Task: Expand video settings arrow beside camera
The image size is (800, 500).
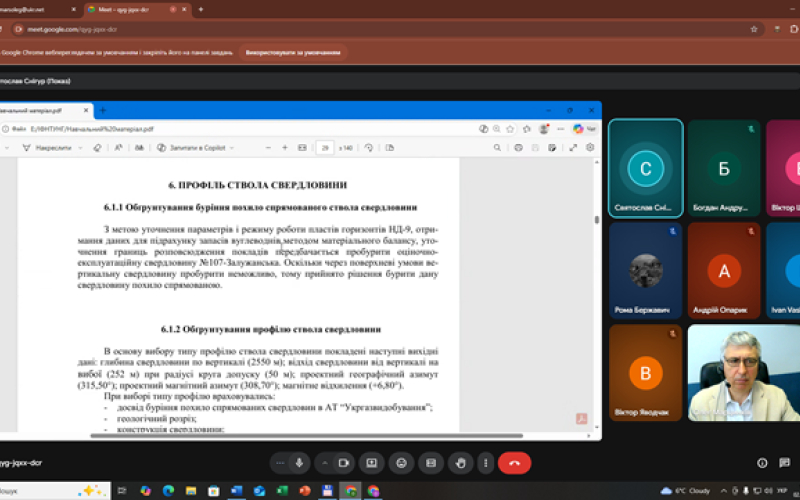Action: click(324, 462)
